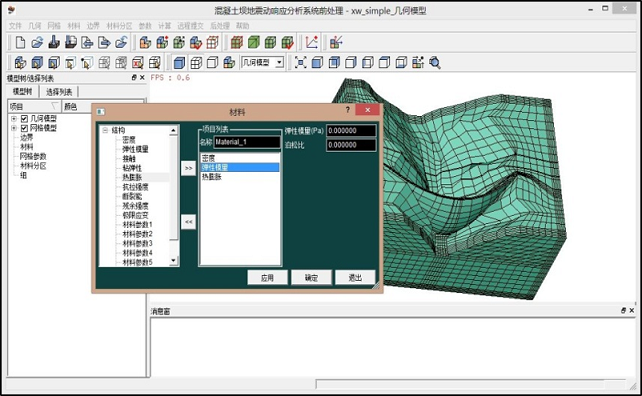642x396 pixels.
Task: Click cubes with arrows icon beside curve plot
Action: point(336,42)
